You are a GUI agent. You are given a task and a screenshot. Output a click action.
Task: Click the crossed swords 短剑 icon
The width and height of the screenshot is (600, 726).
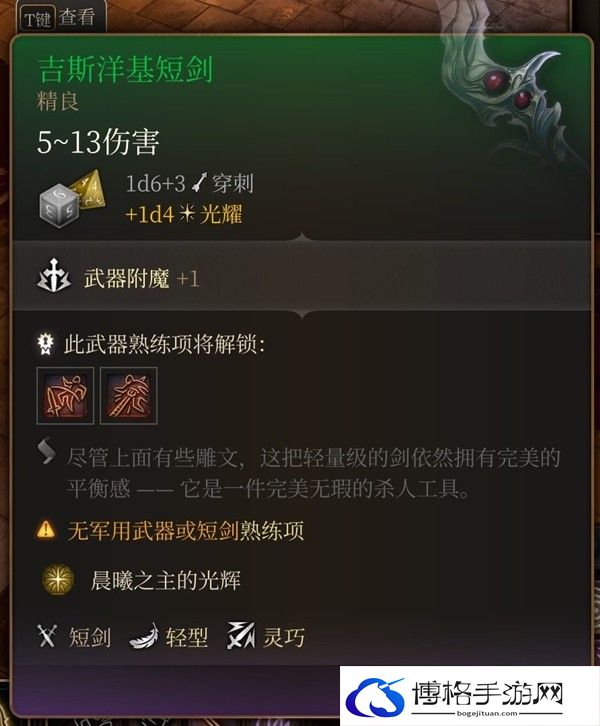47,636
